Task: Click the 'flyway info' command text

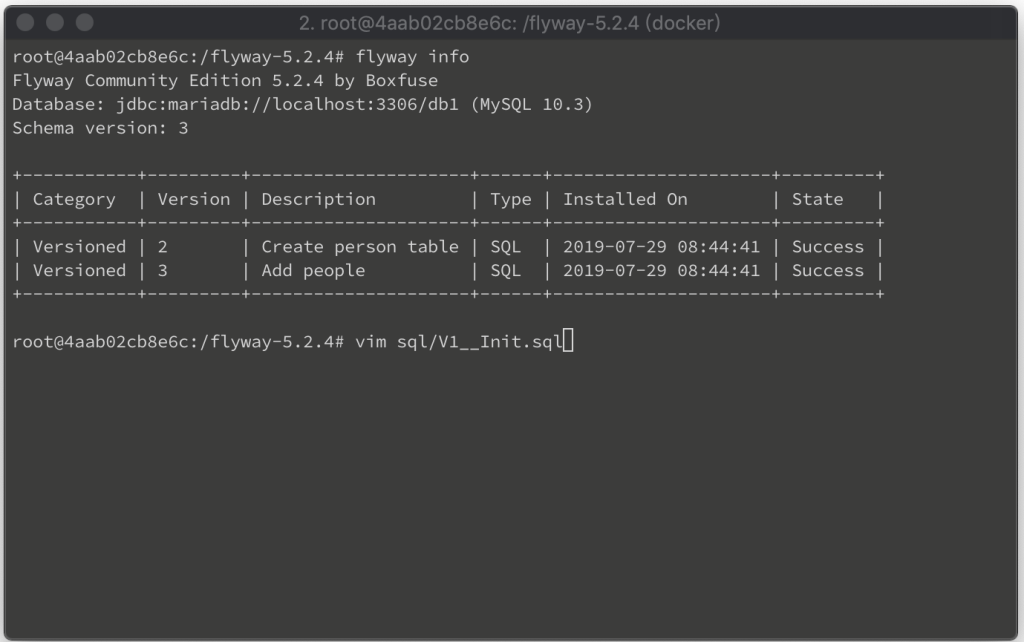Action: click(x=412, y=57)
